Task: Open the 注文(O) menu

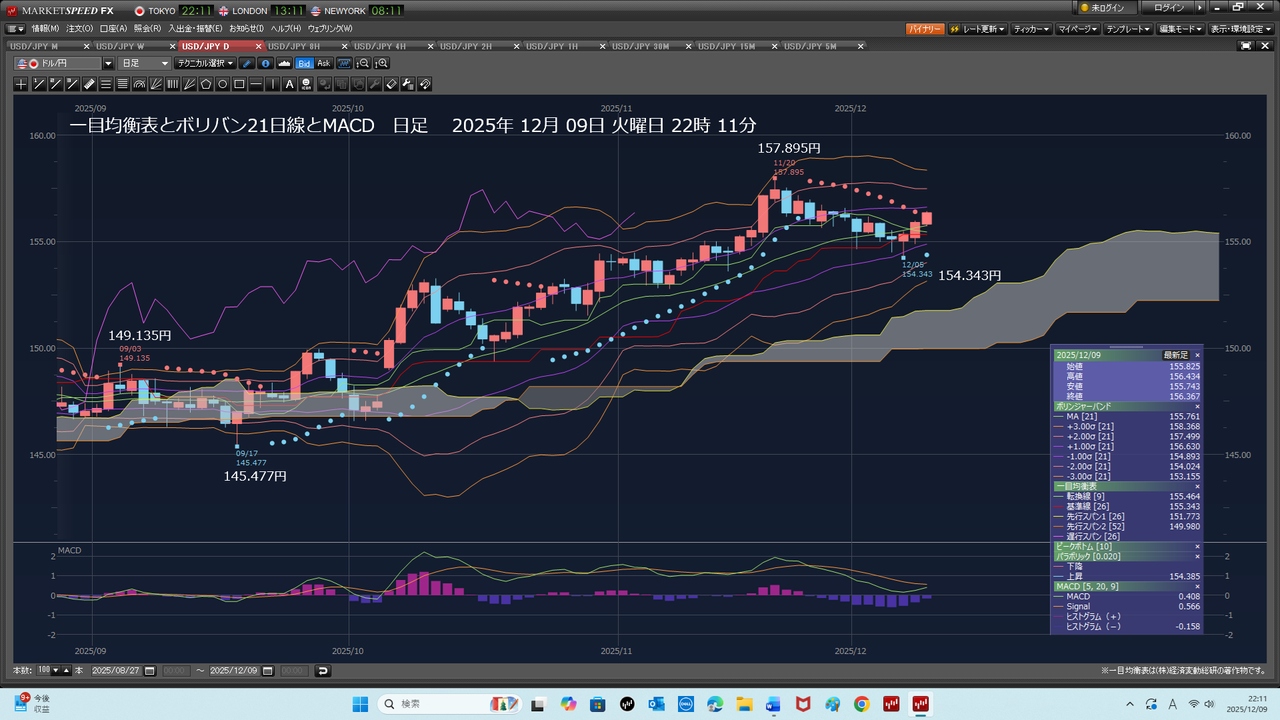Action: click(x=80, y=29)
